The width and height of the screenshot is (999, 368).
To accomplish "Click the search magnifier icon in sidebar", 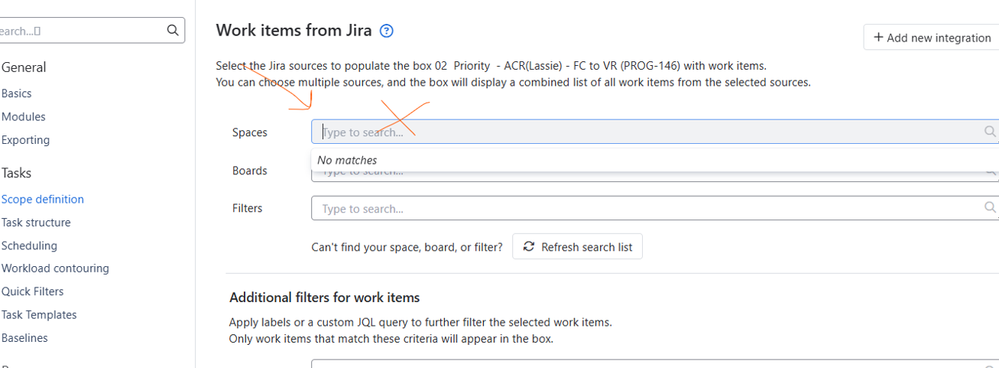I will pyautogui.click(x=173, y=30).
